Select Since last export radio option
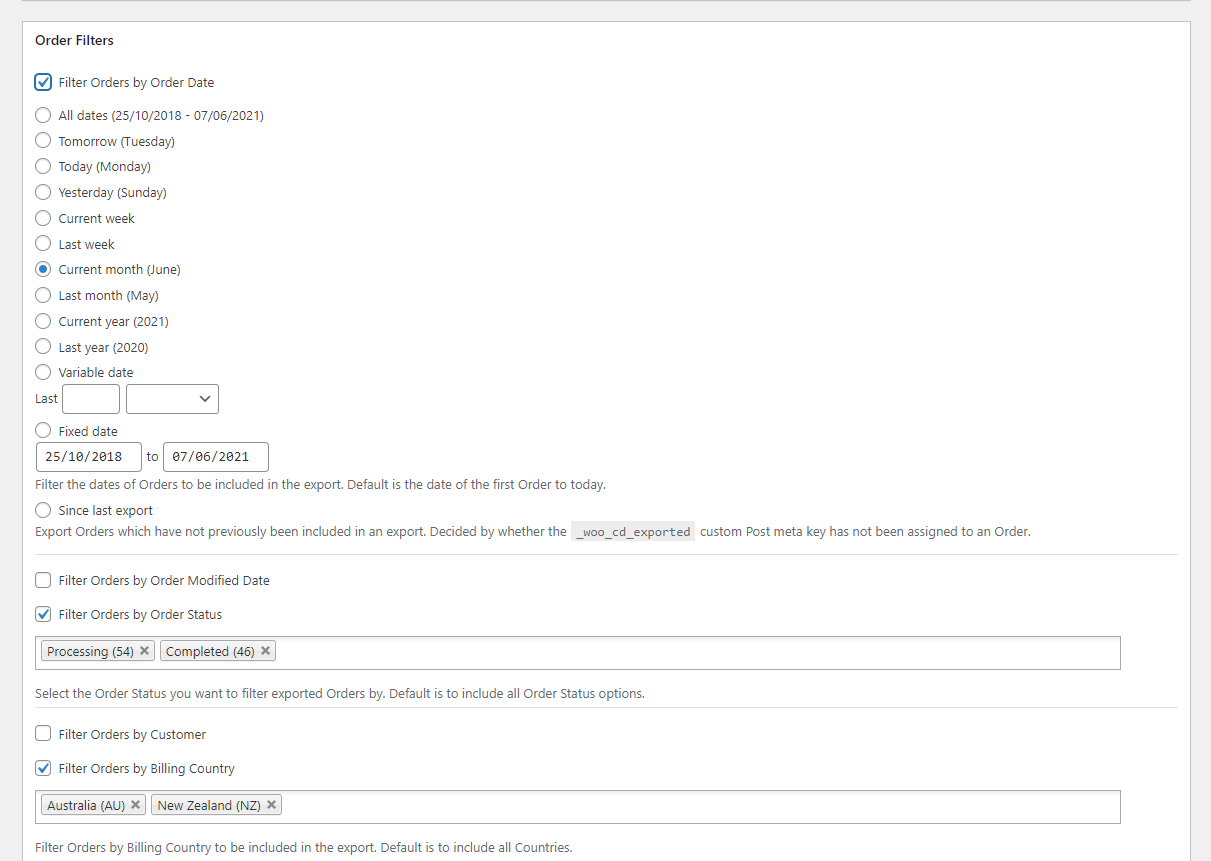Image resolution: width=1211 pixels, height=861 pixels. 43,510
